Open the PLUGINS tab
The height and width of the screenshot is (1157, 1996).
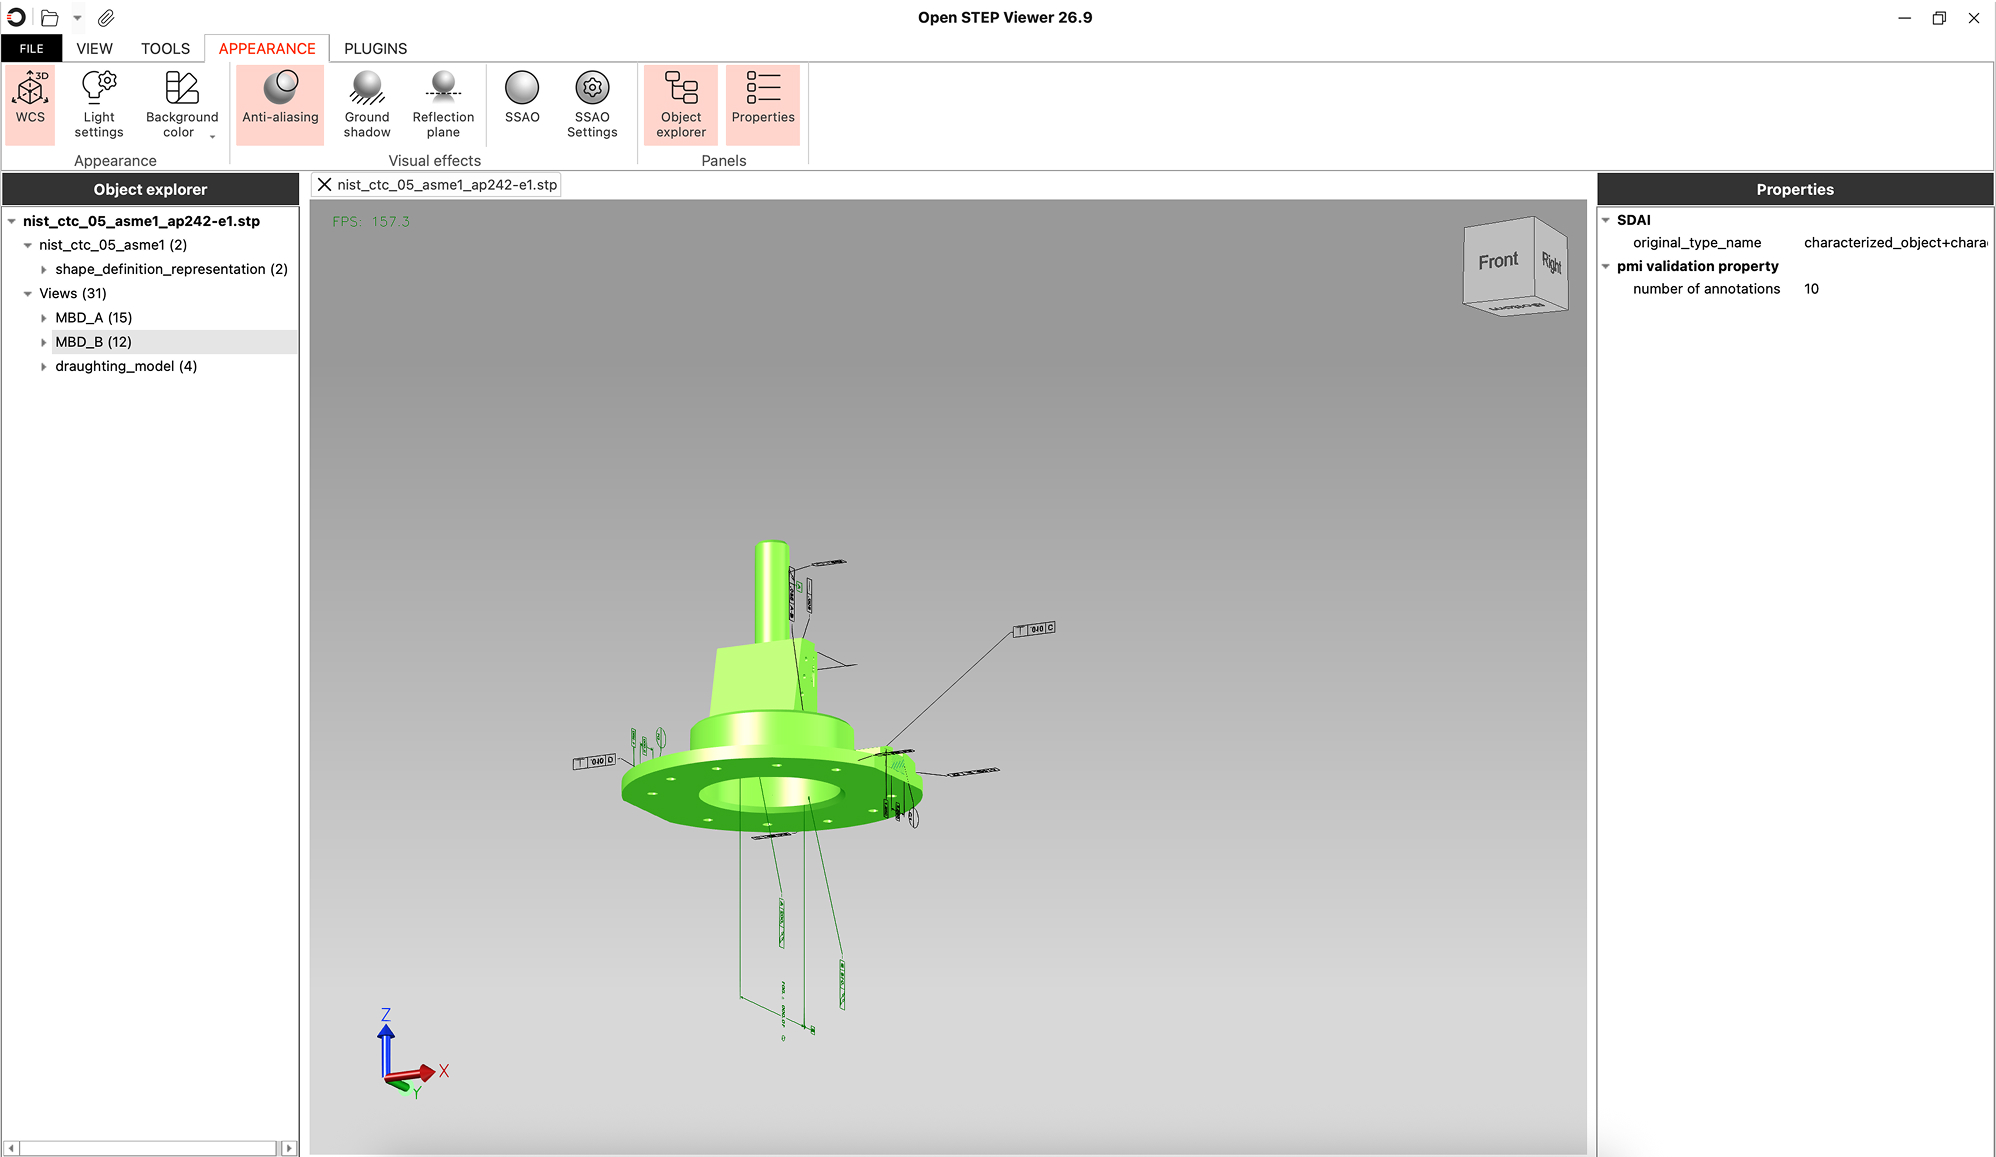(x=375, y=48)
